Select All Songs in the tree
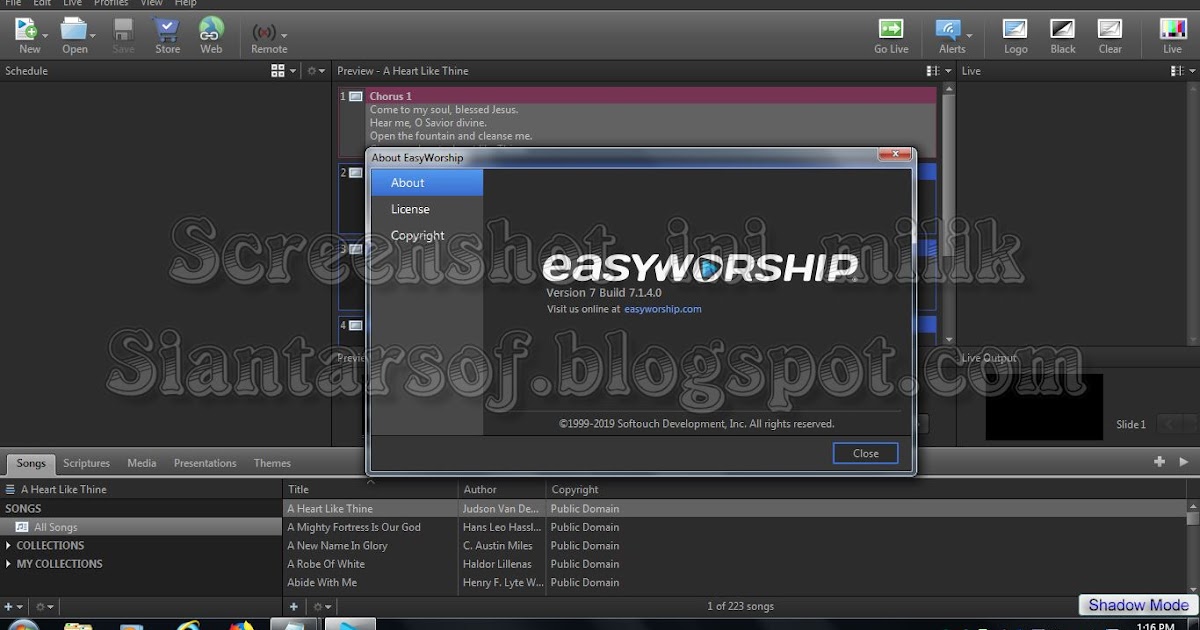 [x=141, y=527]
